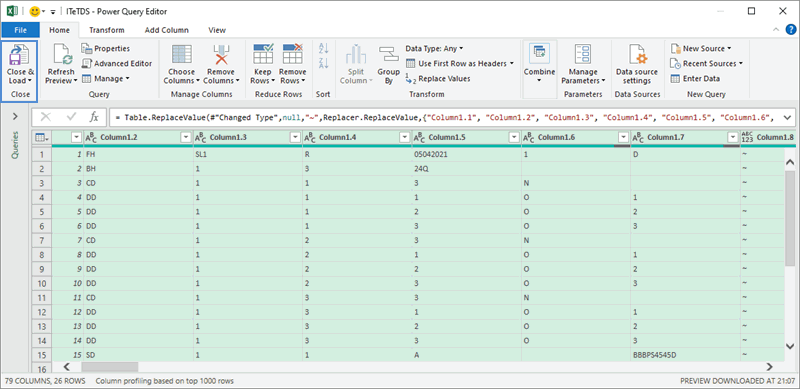The height and width of the screenshot is (389, 800).
Task: Open the File tab
Action: (x=20, y=30)
